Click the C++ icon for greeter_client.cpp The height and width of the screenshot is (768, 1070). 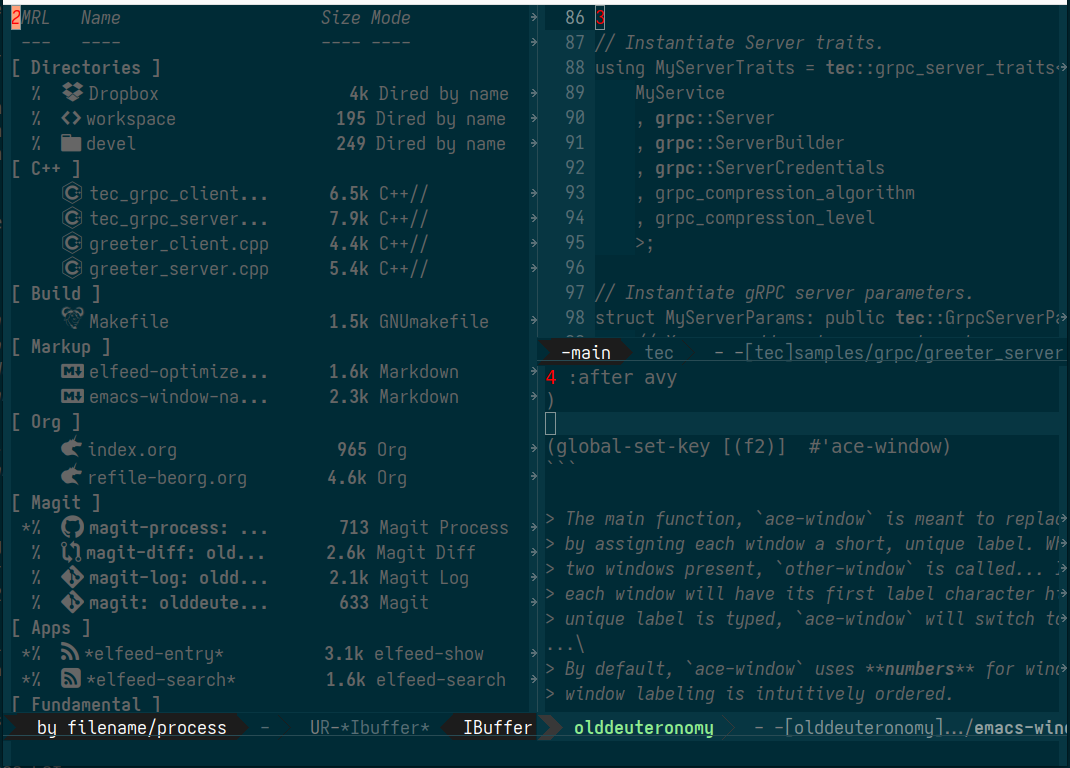pyautogui.click(x=72, y=244)
